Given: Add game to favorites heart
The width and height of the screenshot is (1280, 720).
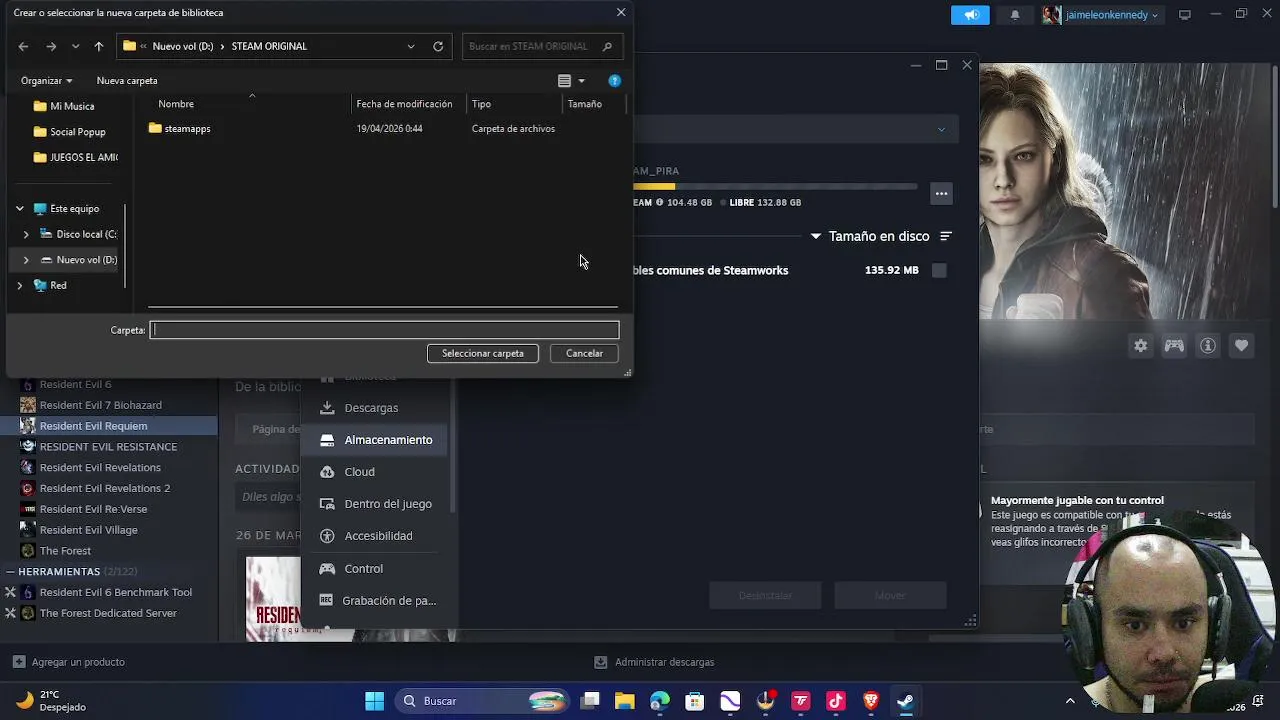Looking at the screenshot, I should click(x=1242, y=346).
